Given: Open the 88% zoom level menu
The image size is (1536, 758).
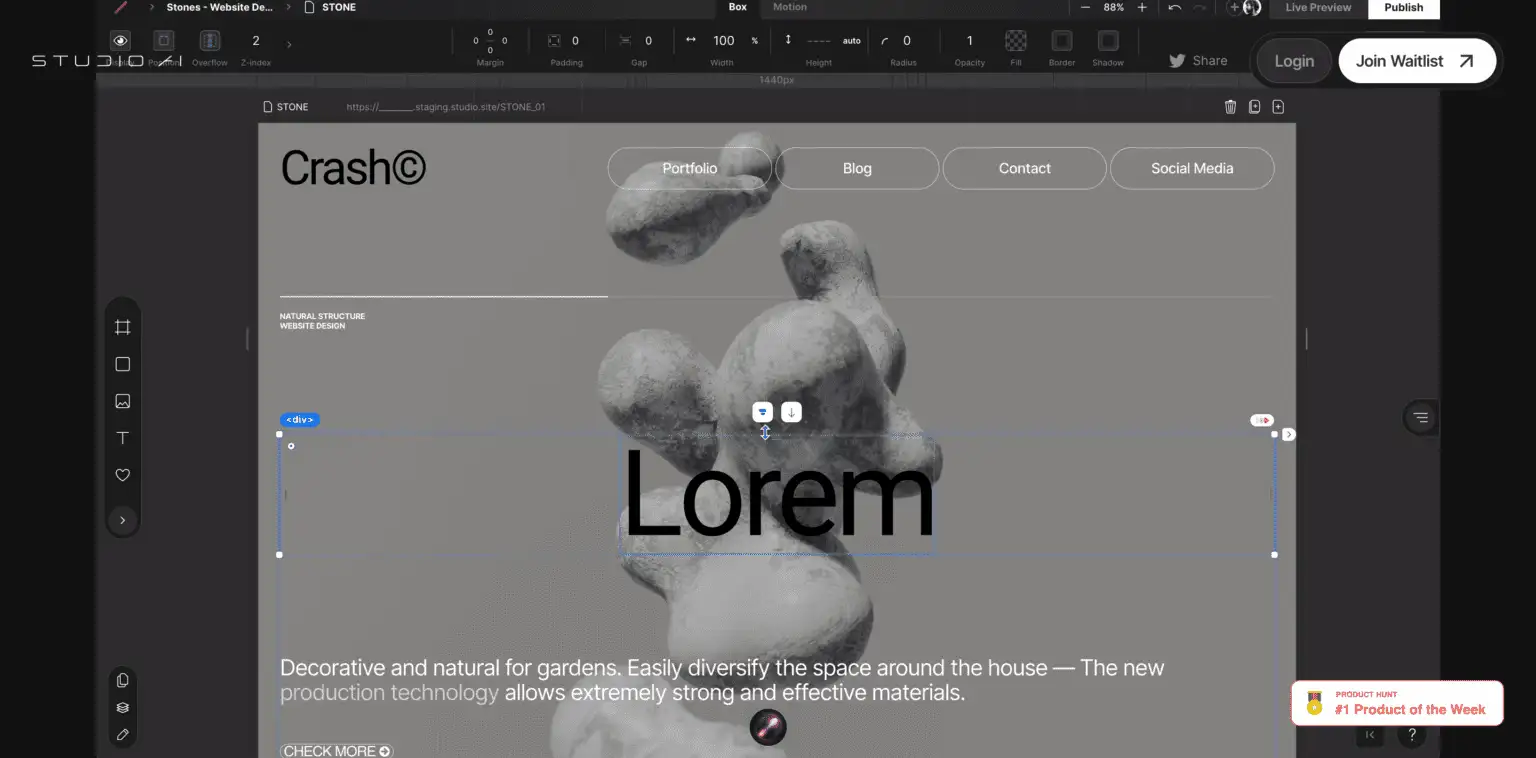Looking at the screenshot, I should click(1114, 7).
